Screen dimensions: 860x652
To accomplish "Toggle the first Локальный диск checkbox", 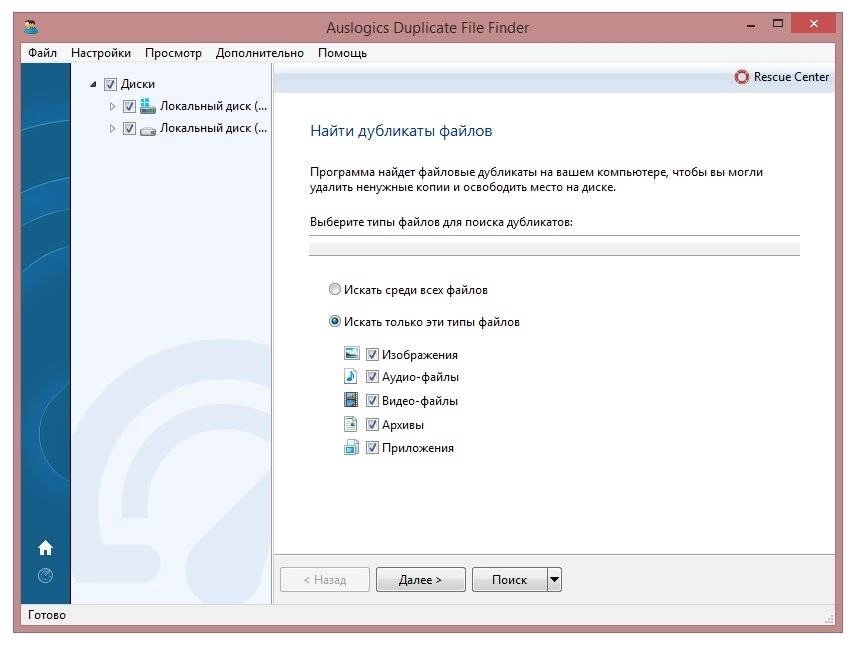I will [x=129, y=106].
